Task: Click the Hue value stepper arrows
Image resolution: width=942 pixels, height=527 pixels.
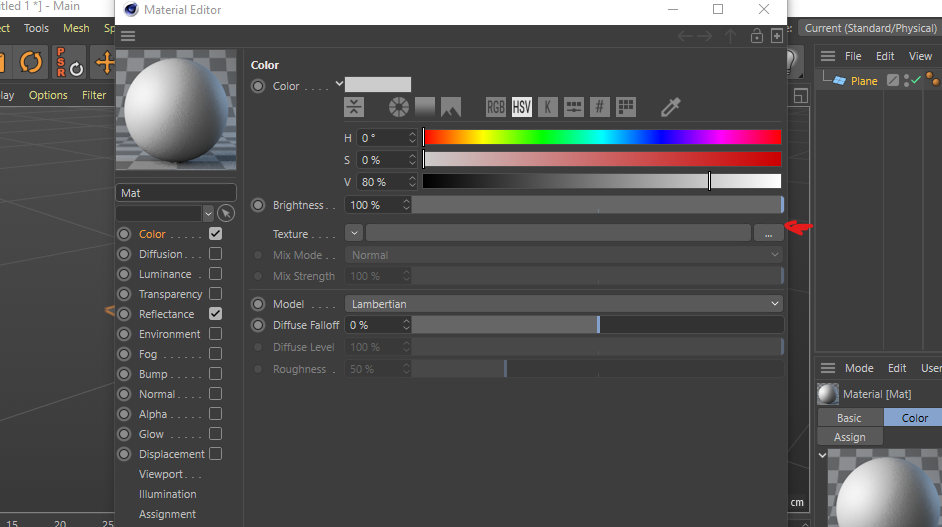Action: pos(412,138)
